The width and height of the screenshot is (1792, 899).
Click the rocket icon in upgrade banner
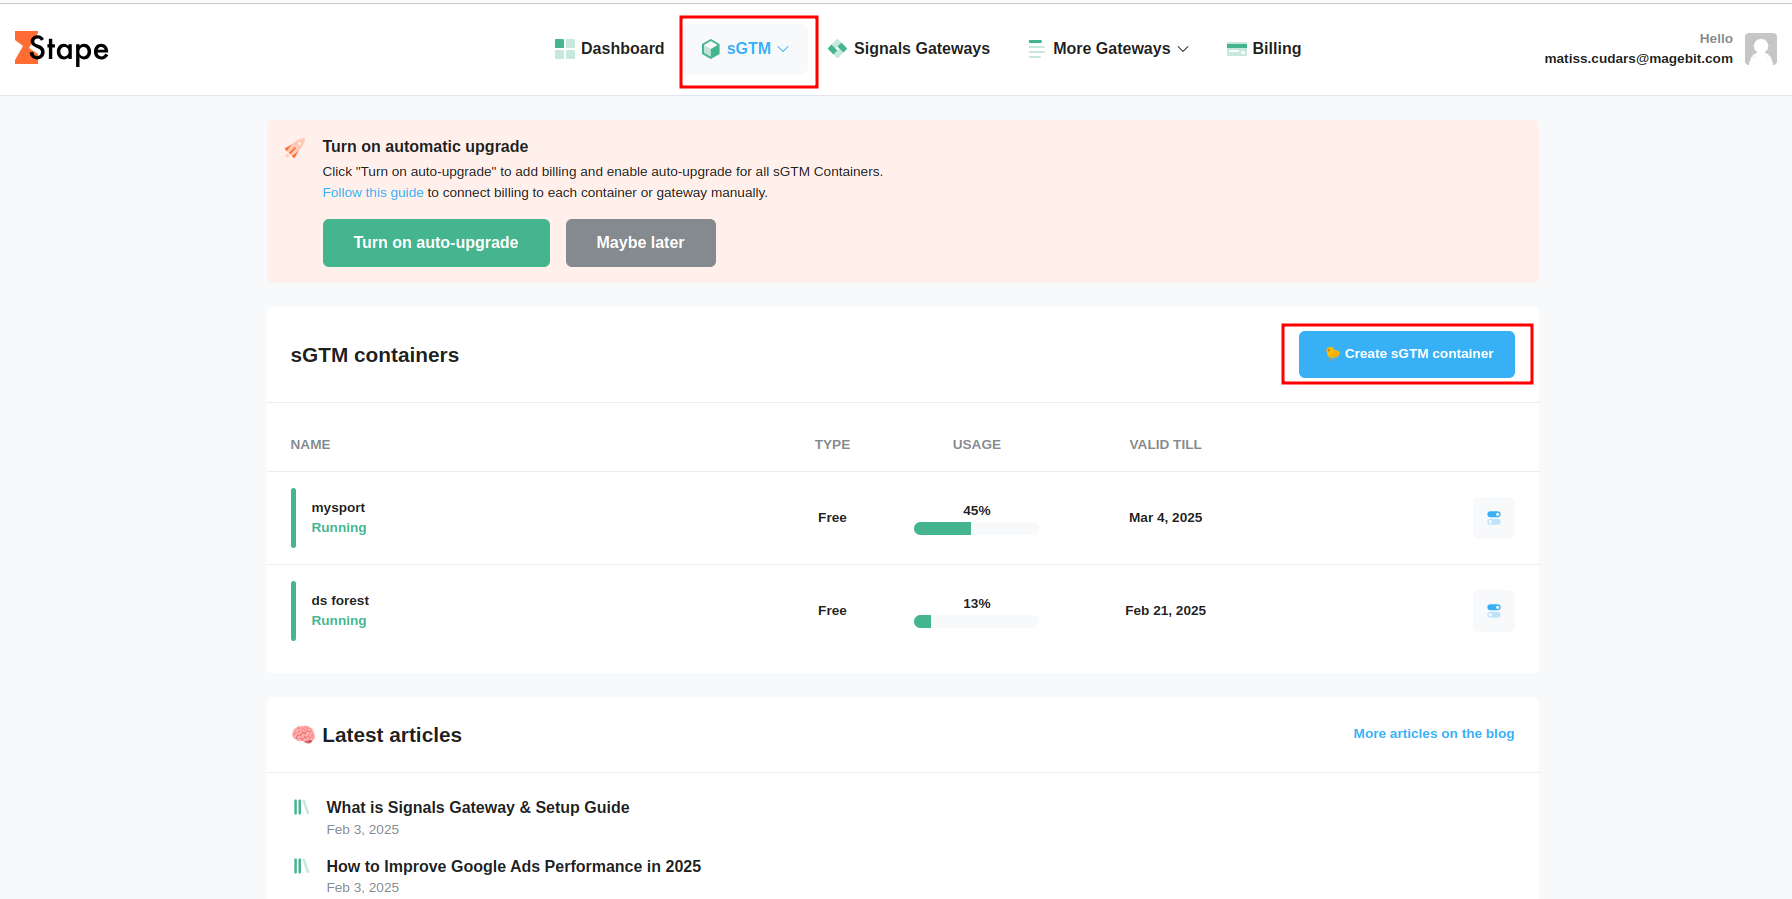(x=294, y=148)
